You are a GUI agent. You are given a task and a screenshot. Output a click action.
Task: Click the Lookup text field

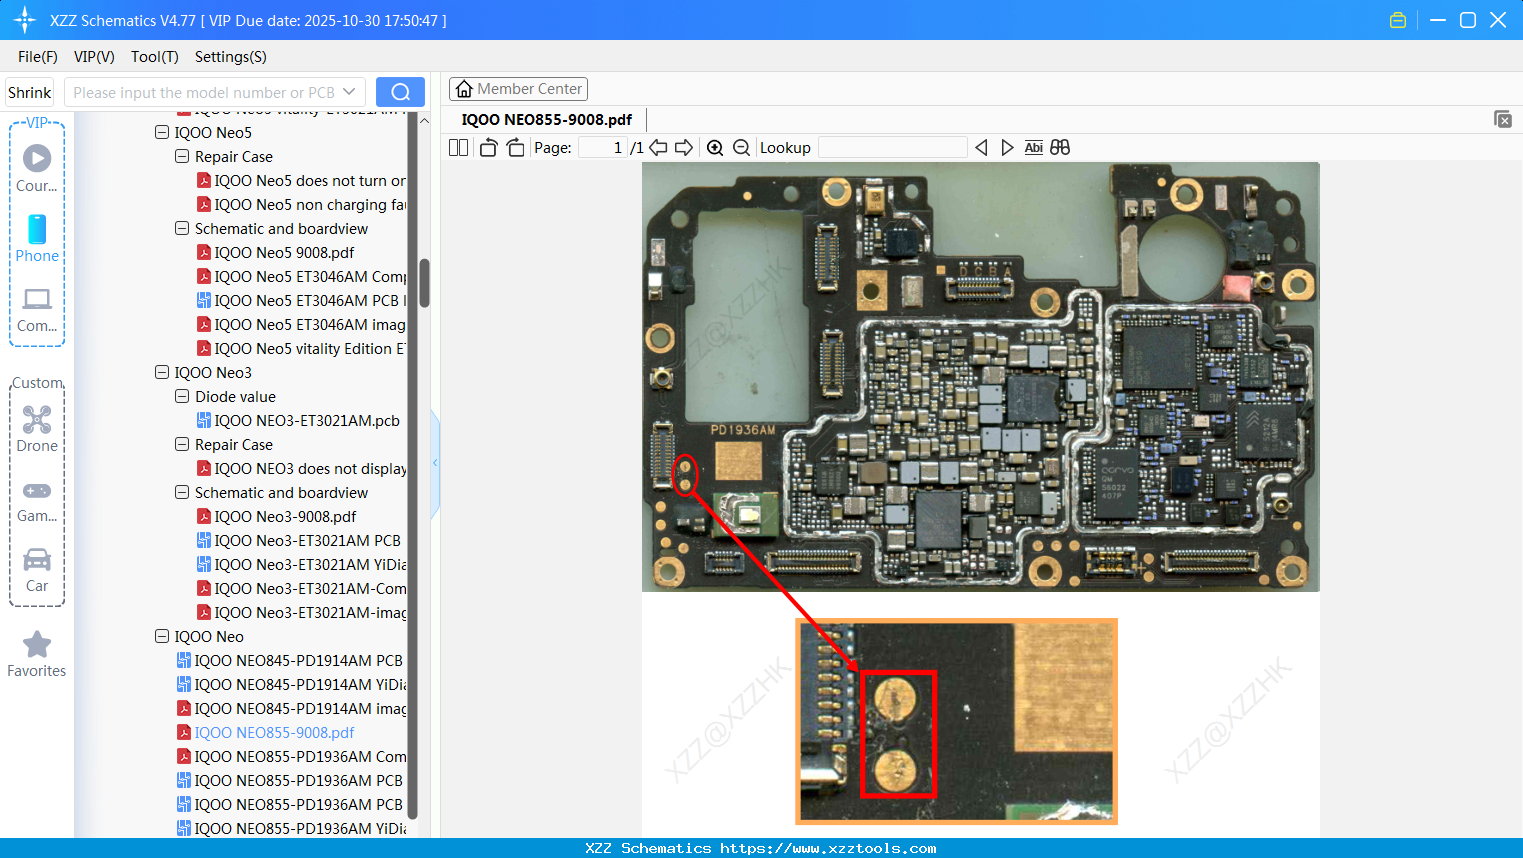(x=893, y=148)
